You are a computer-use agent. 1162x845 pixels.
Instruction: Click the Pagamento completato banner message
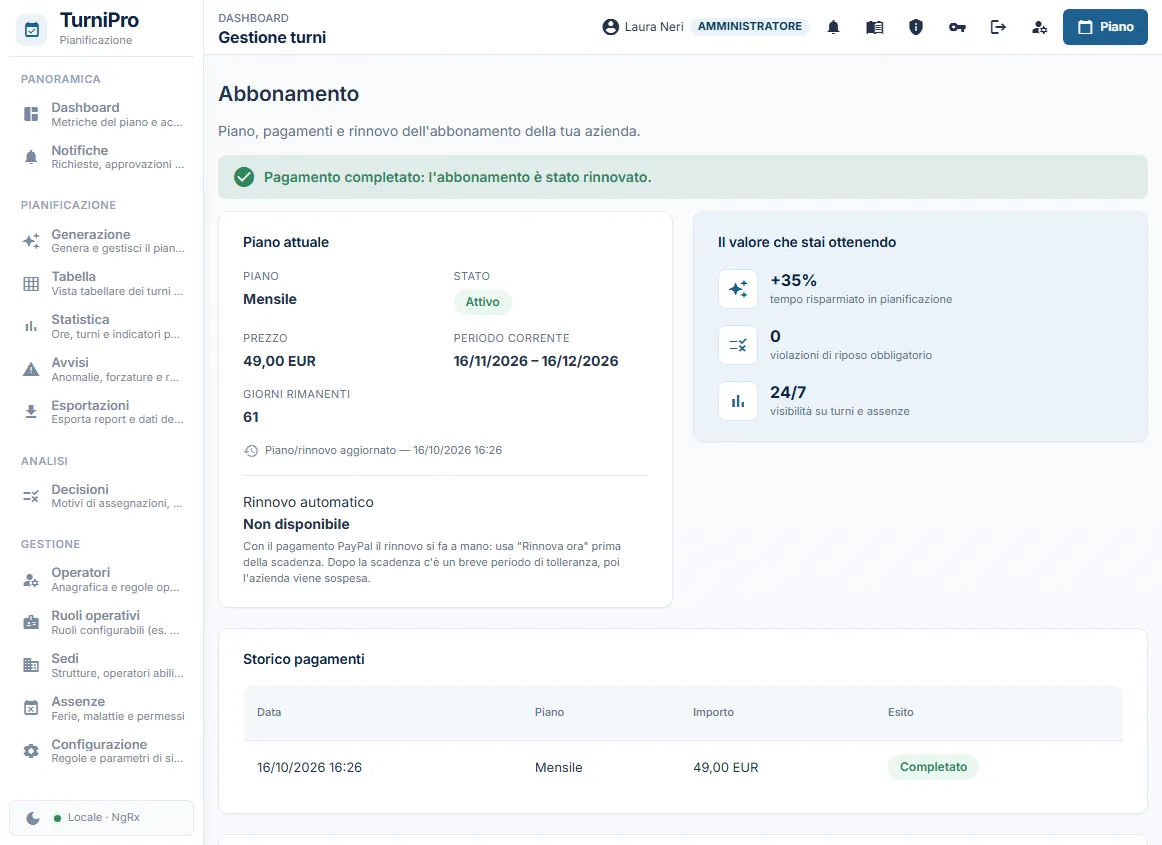[x=457, y=177]
